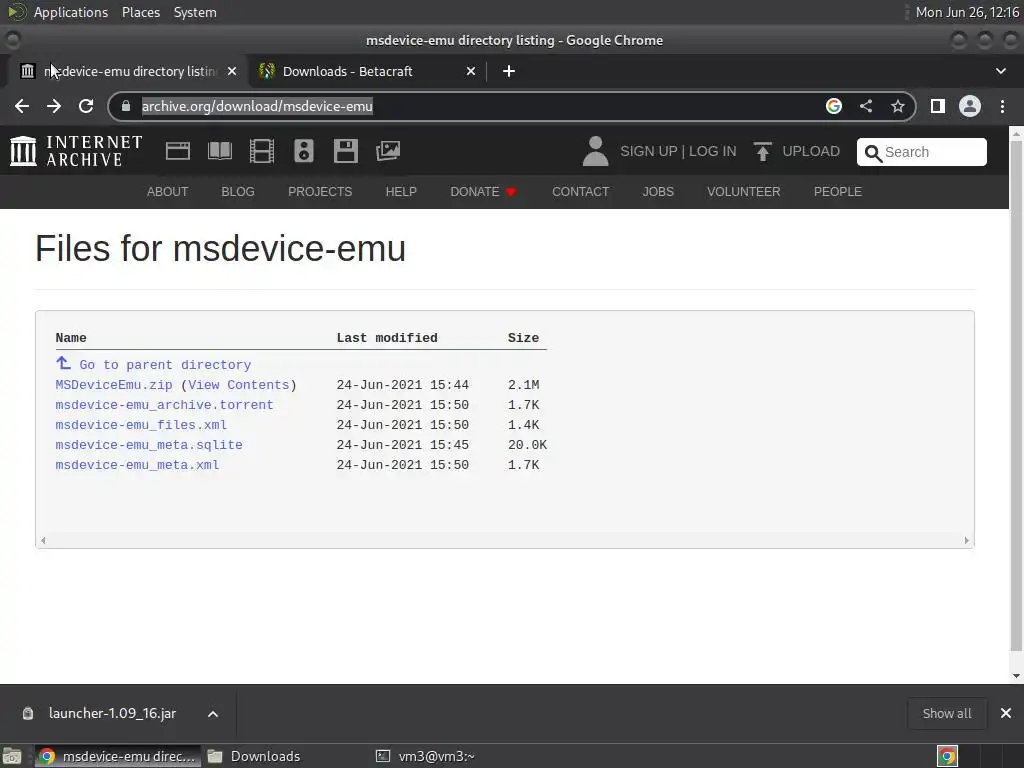Share this page via the share icon
Screen dimensions: 1024x768
click(866, 106)
